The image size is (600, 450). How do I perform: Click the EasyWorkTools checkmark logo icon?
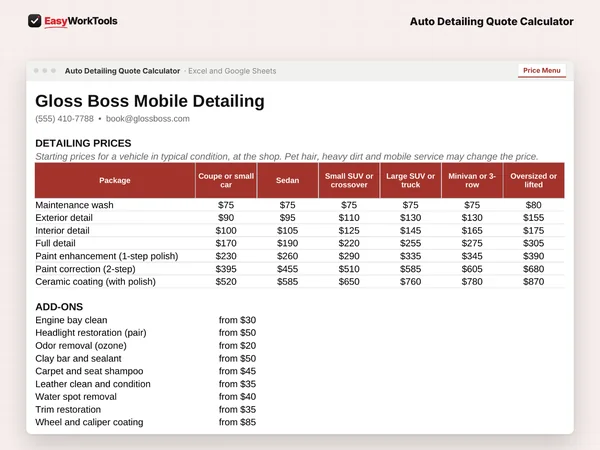point(34,21)
